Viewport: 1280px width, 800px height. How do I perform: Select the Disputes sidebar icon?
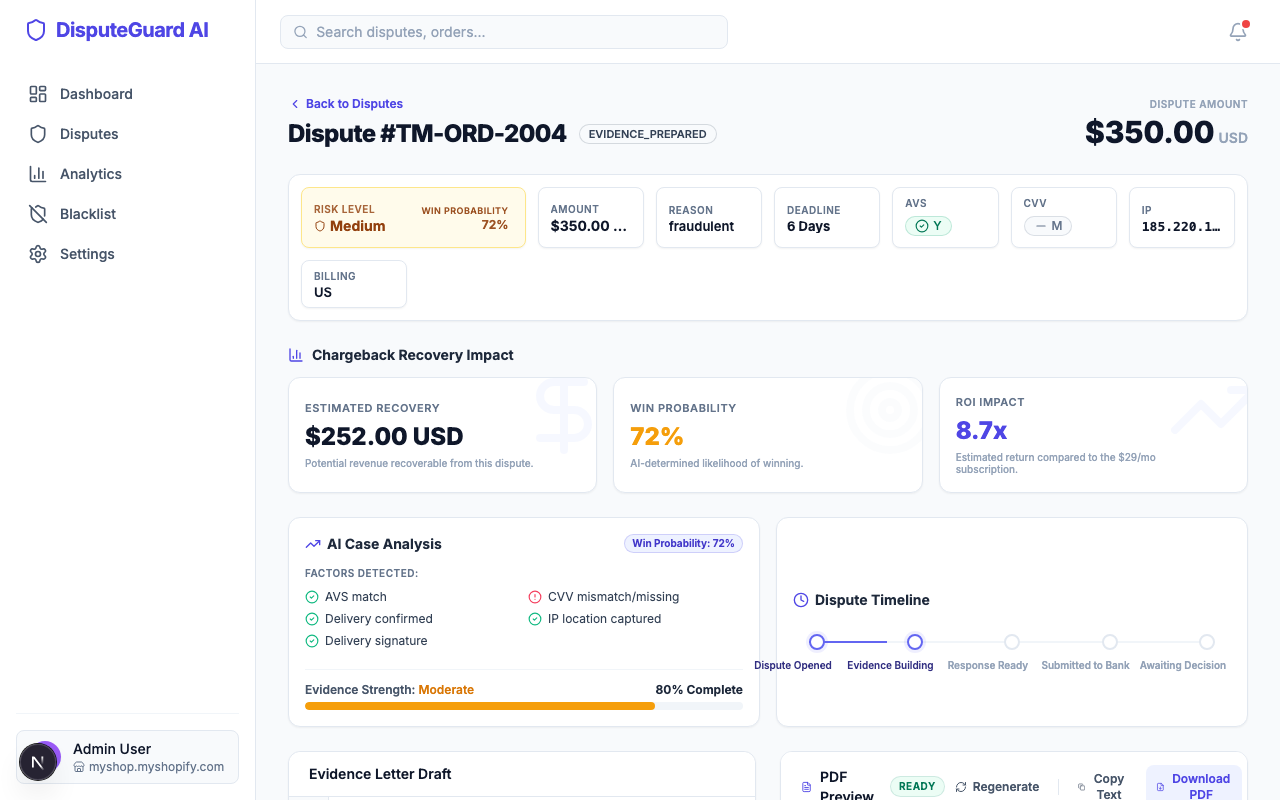click(37, 133)
